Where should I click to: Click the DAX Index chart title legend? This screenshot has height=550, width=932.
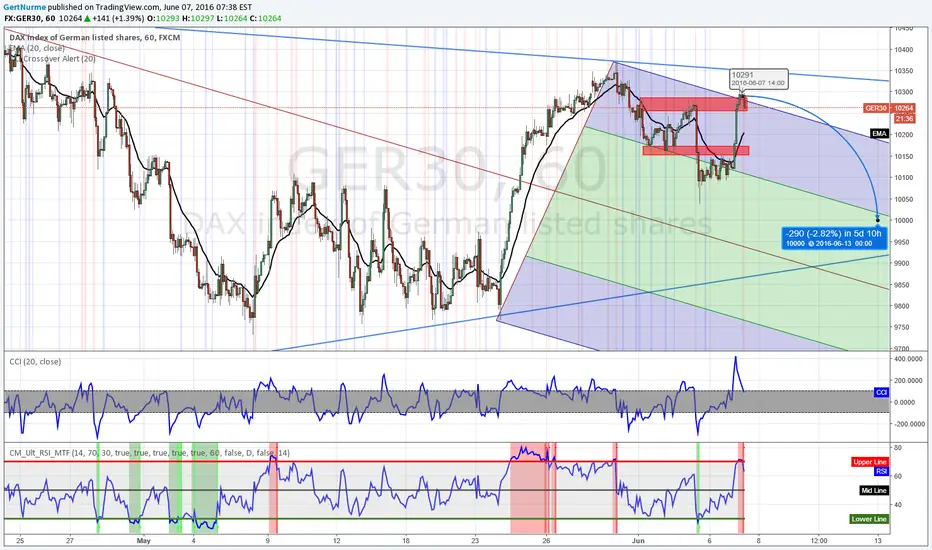click(x=95, y=37)
